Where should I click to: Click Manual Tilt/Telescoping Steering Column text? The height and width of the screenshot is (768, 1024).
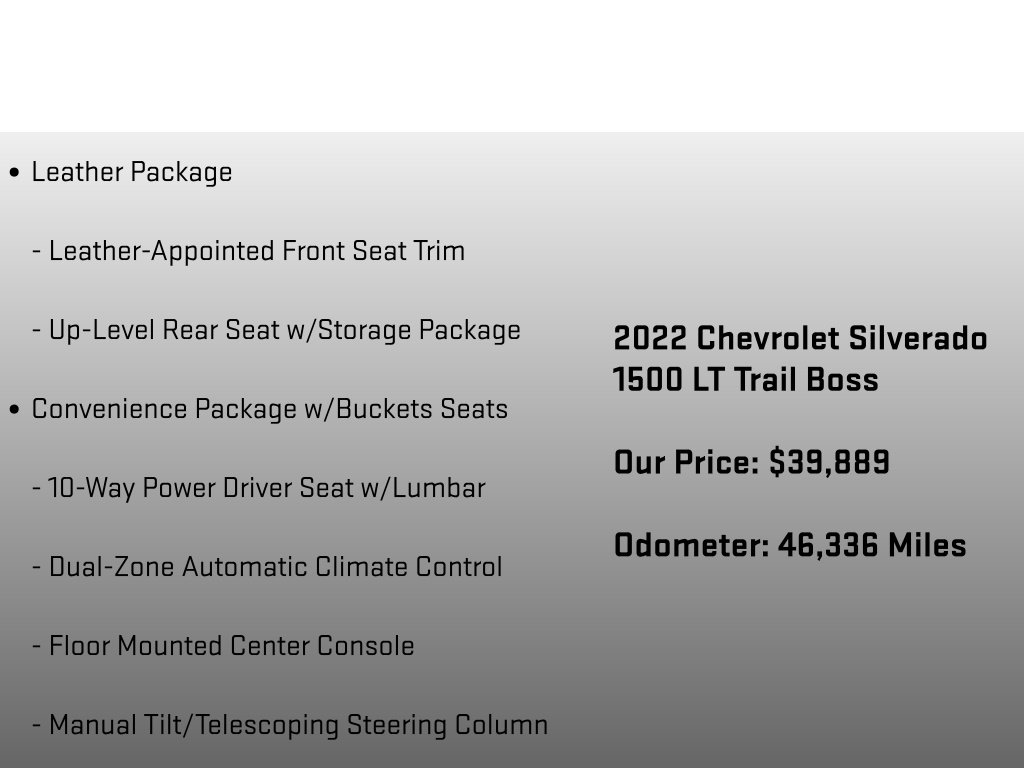(290, 726)
